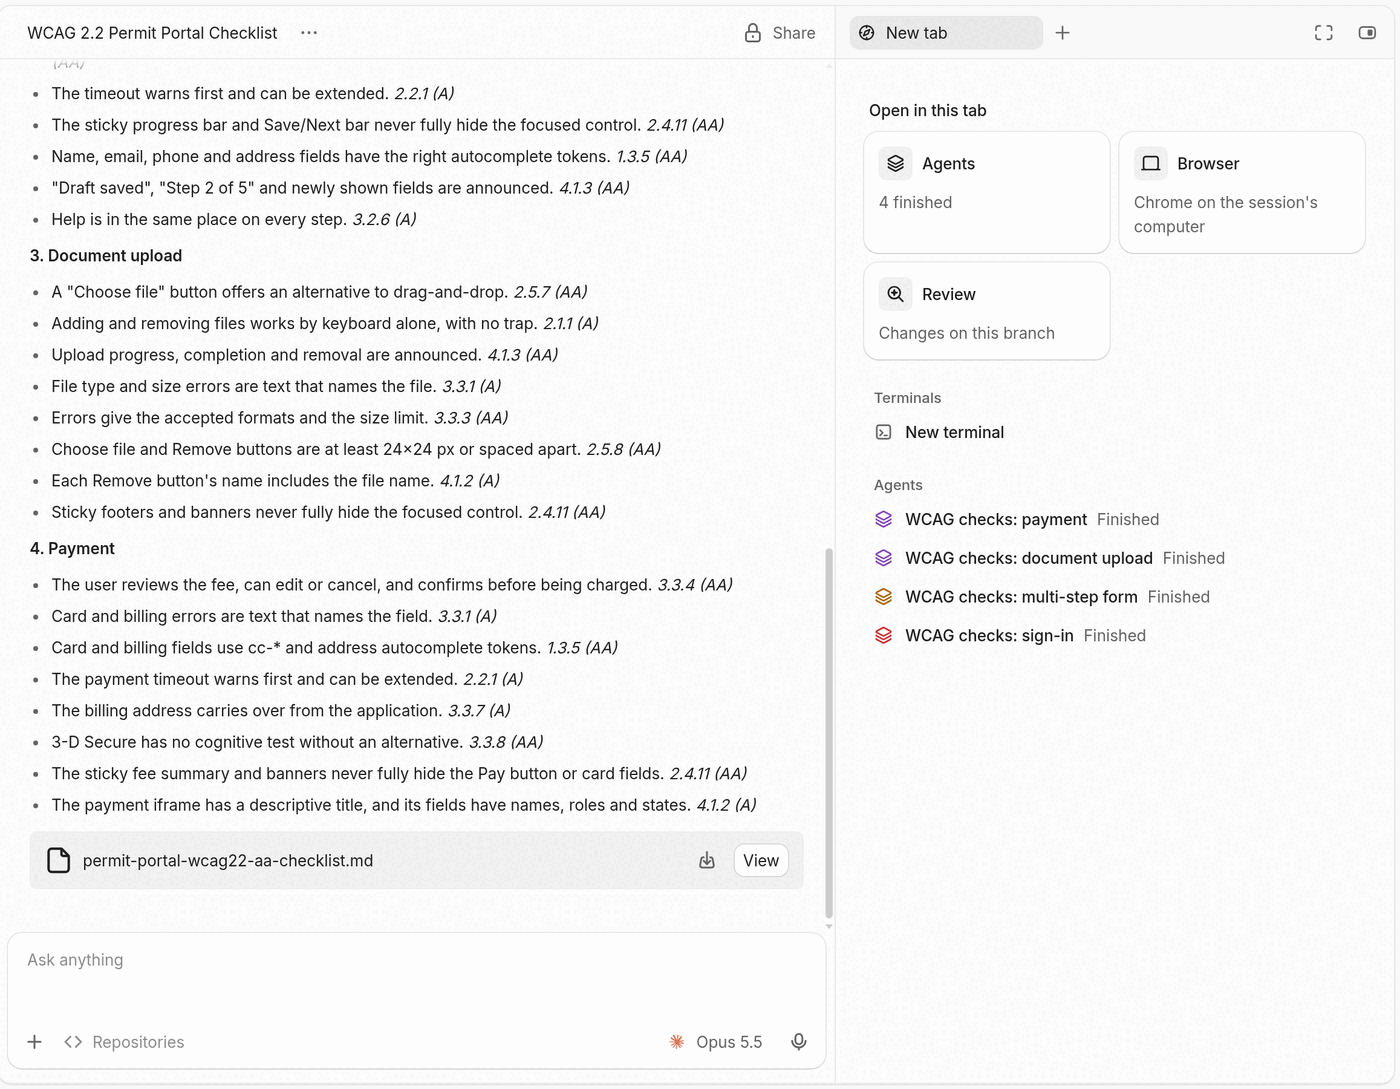This screenshot has height=1089, width=1400.
Task: Open a new tab with the plus icon
Action: [1062, 33]
